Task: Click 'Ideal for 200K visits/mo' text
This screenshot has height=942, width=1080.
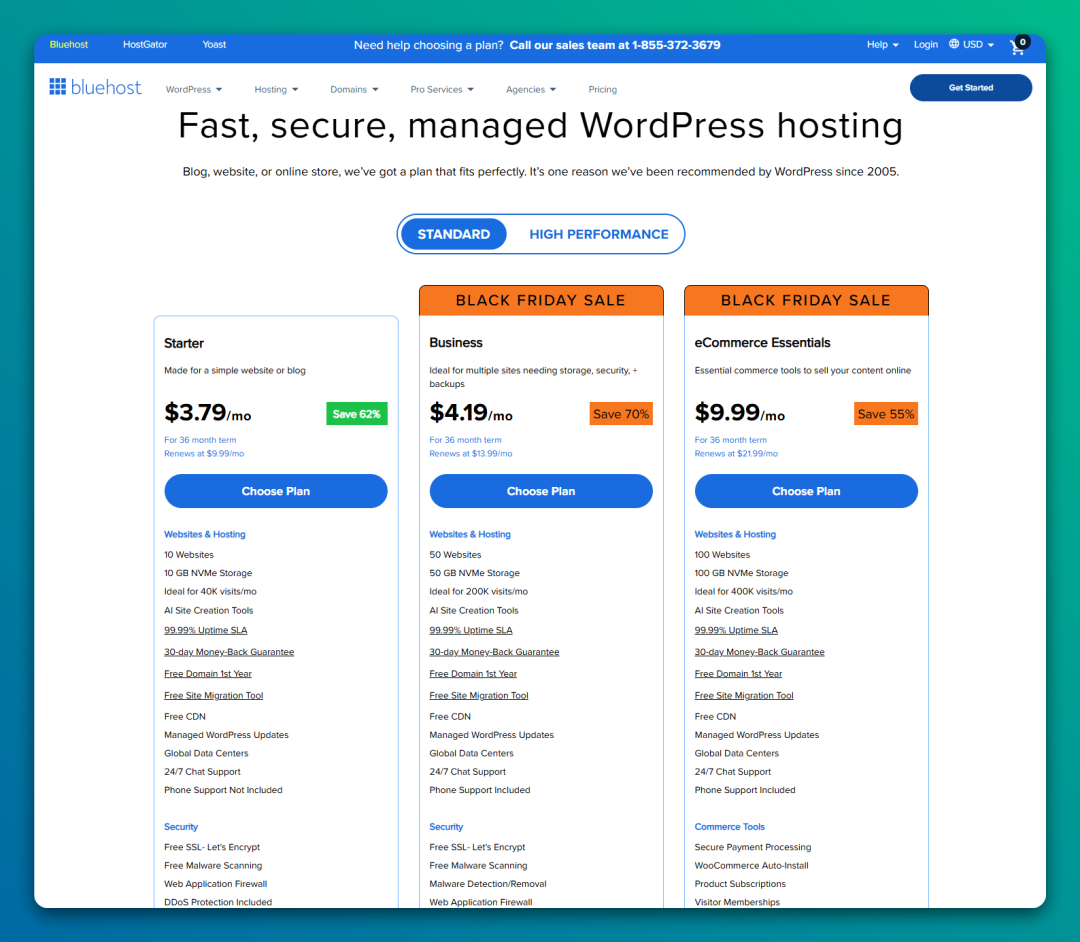Action: click(x=479, y=592)
